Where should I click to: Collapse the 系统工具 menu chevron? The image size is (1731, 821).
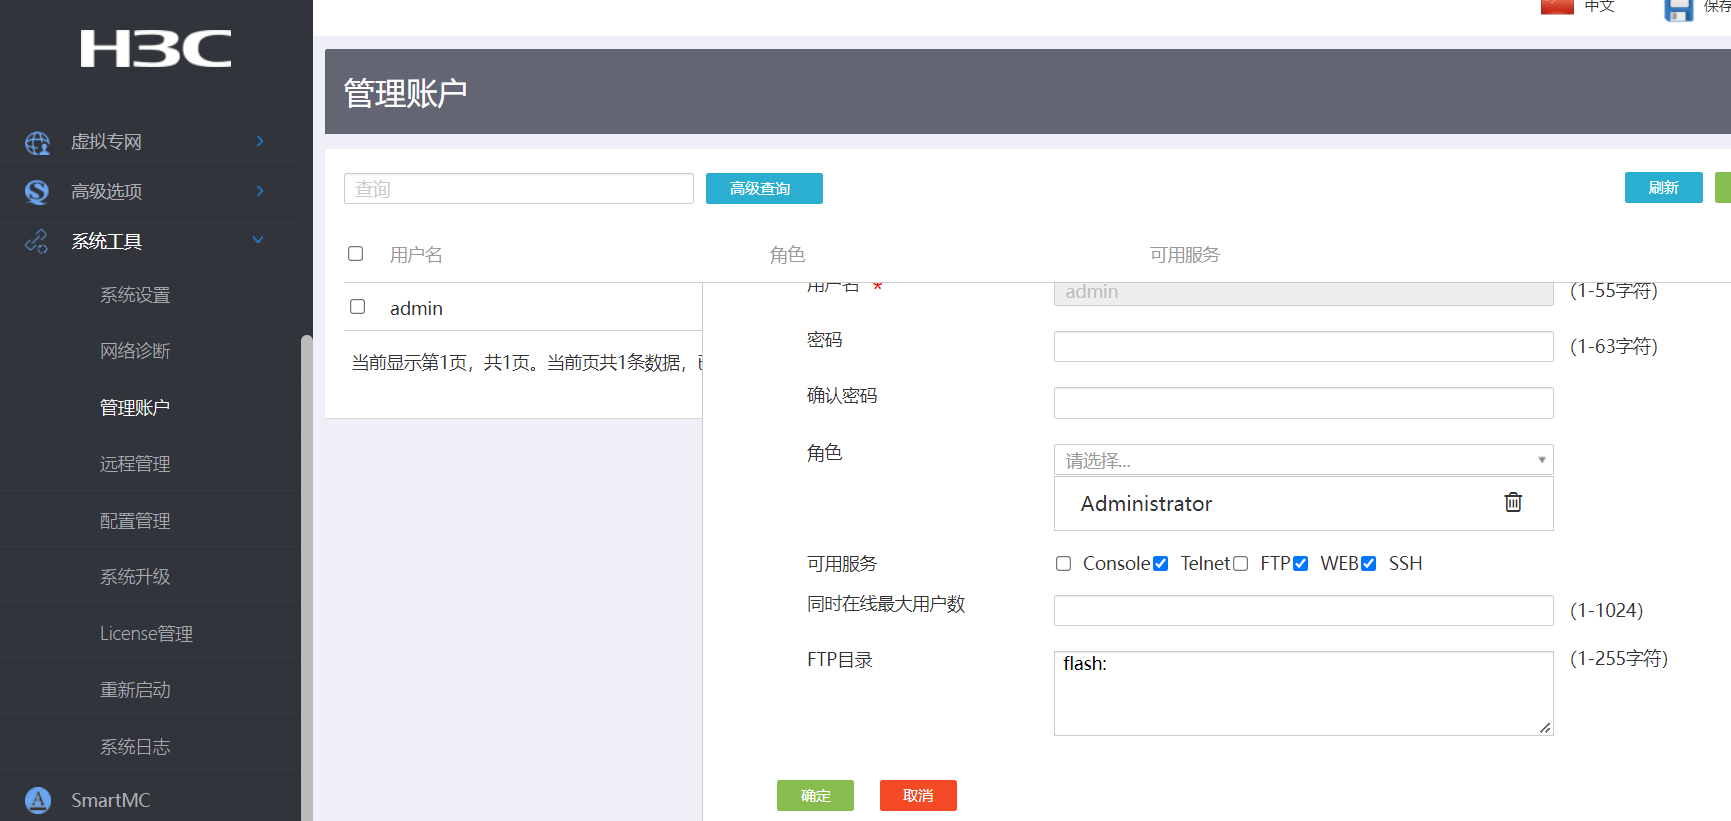coord(258,240)
